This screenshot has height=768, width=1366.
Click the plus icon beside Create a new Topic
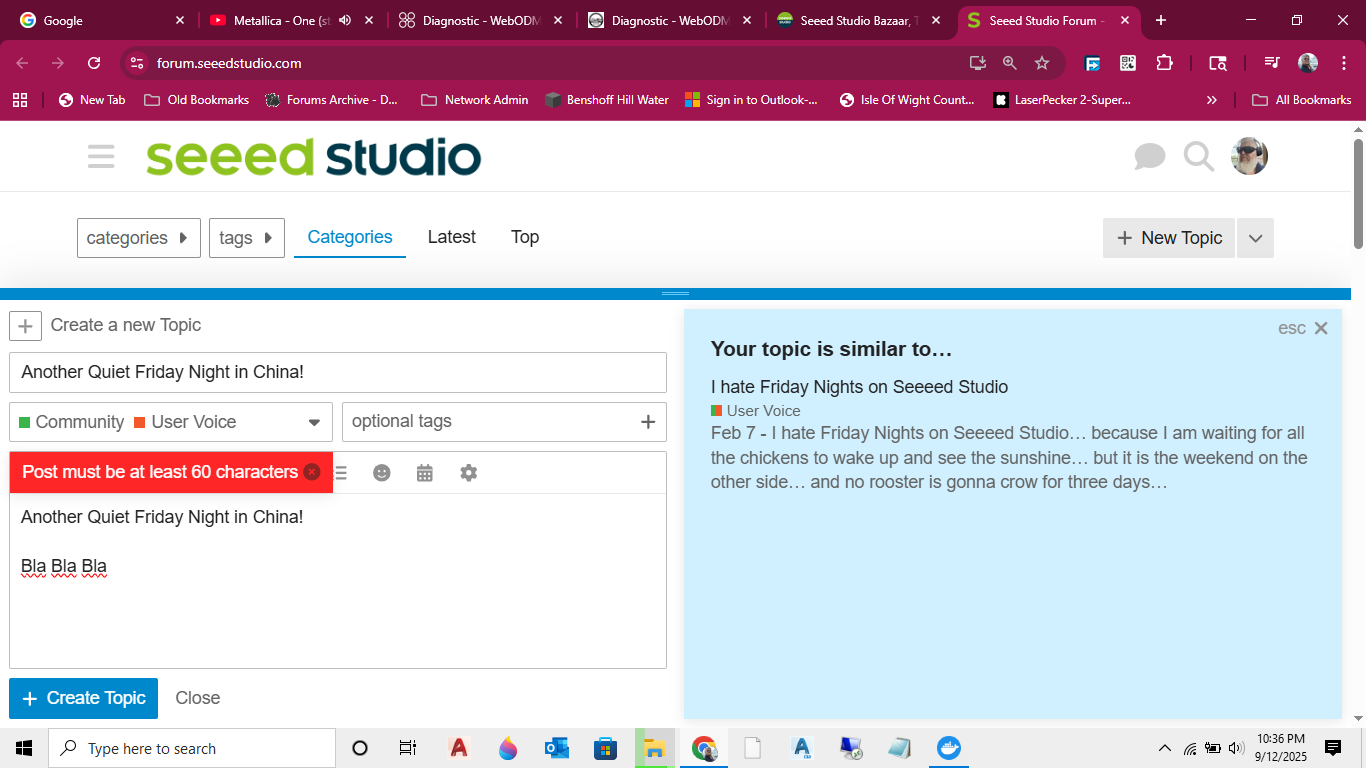25,326
